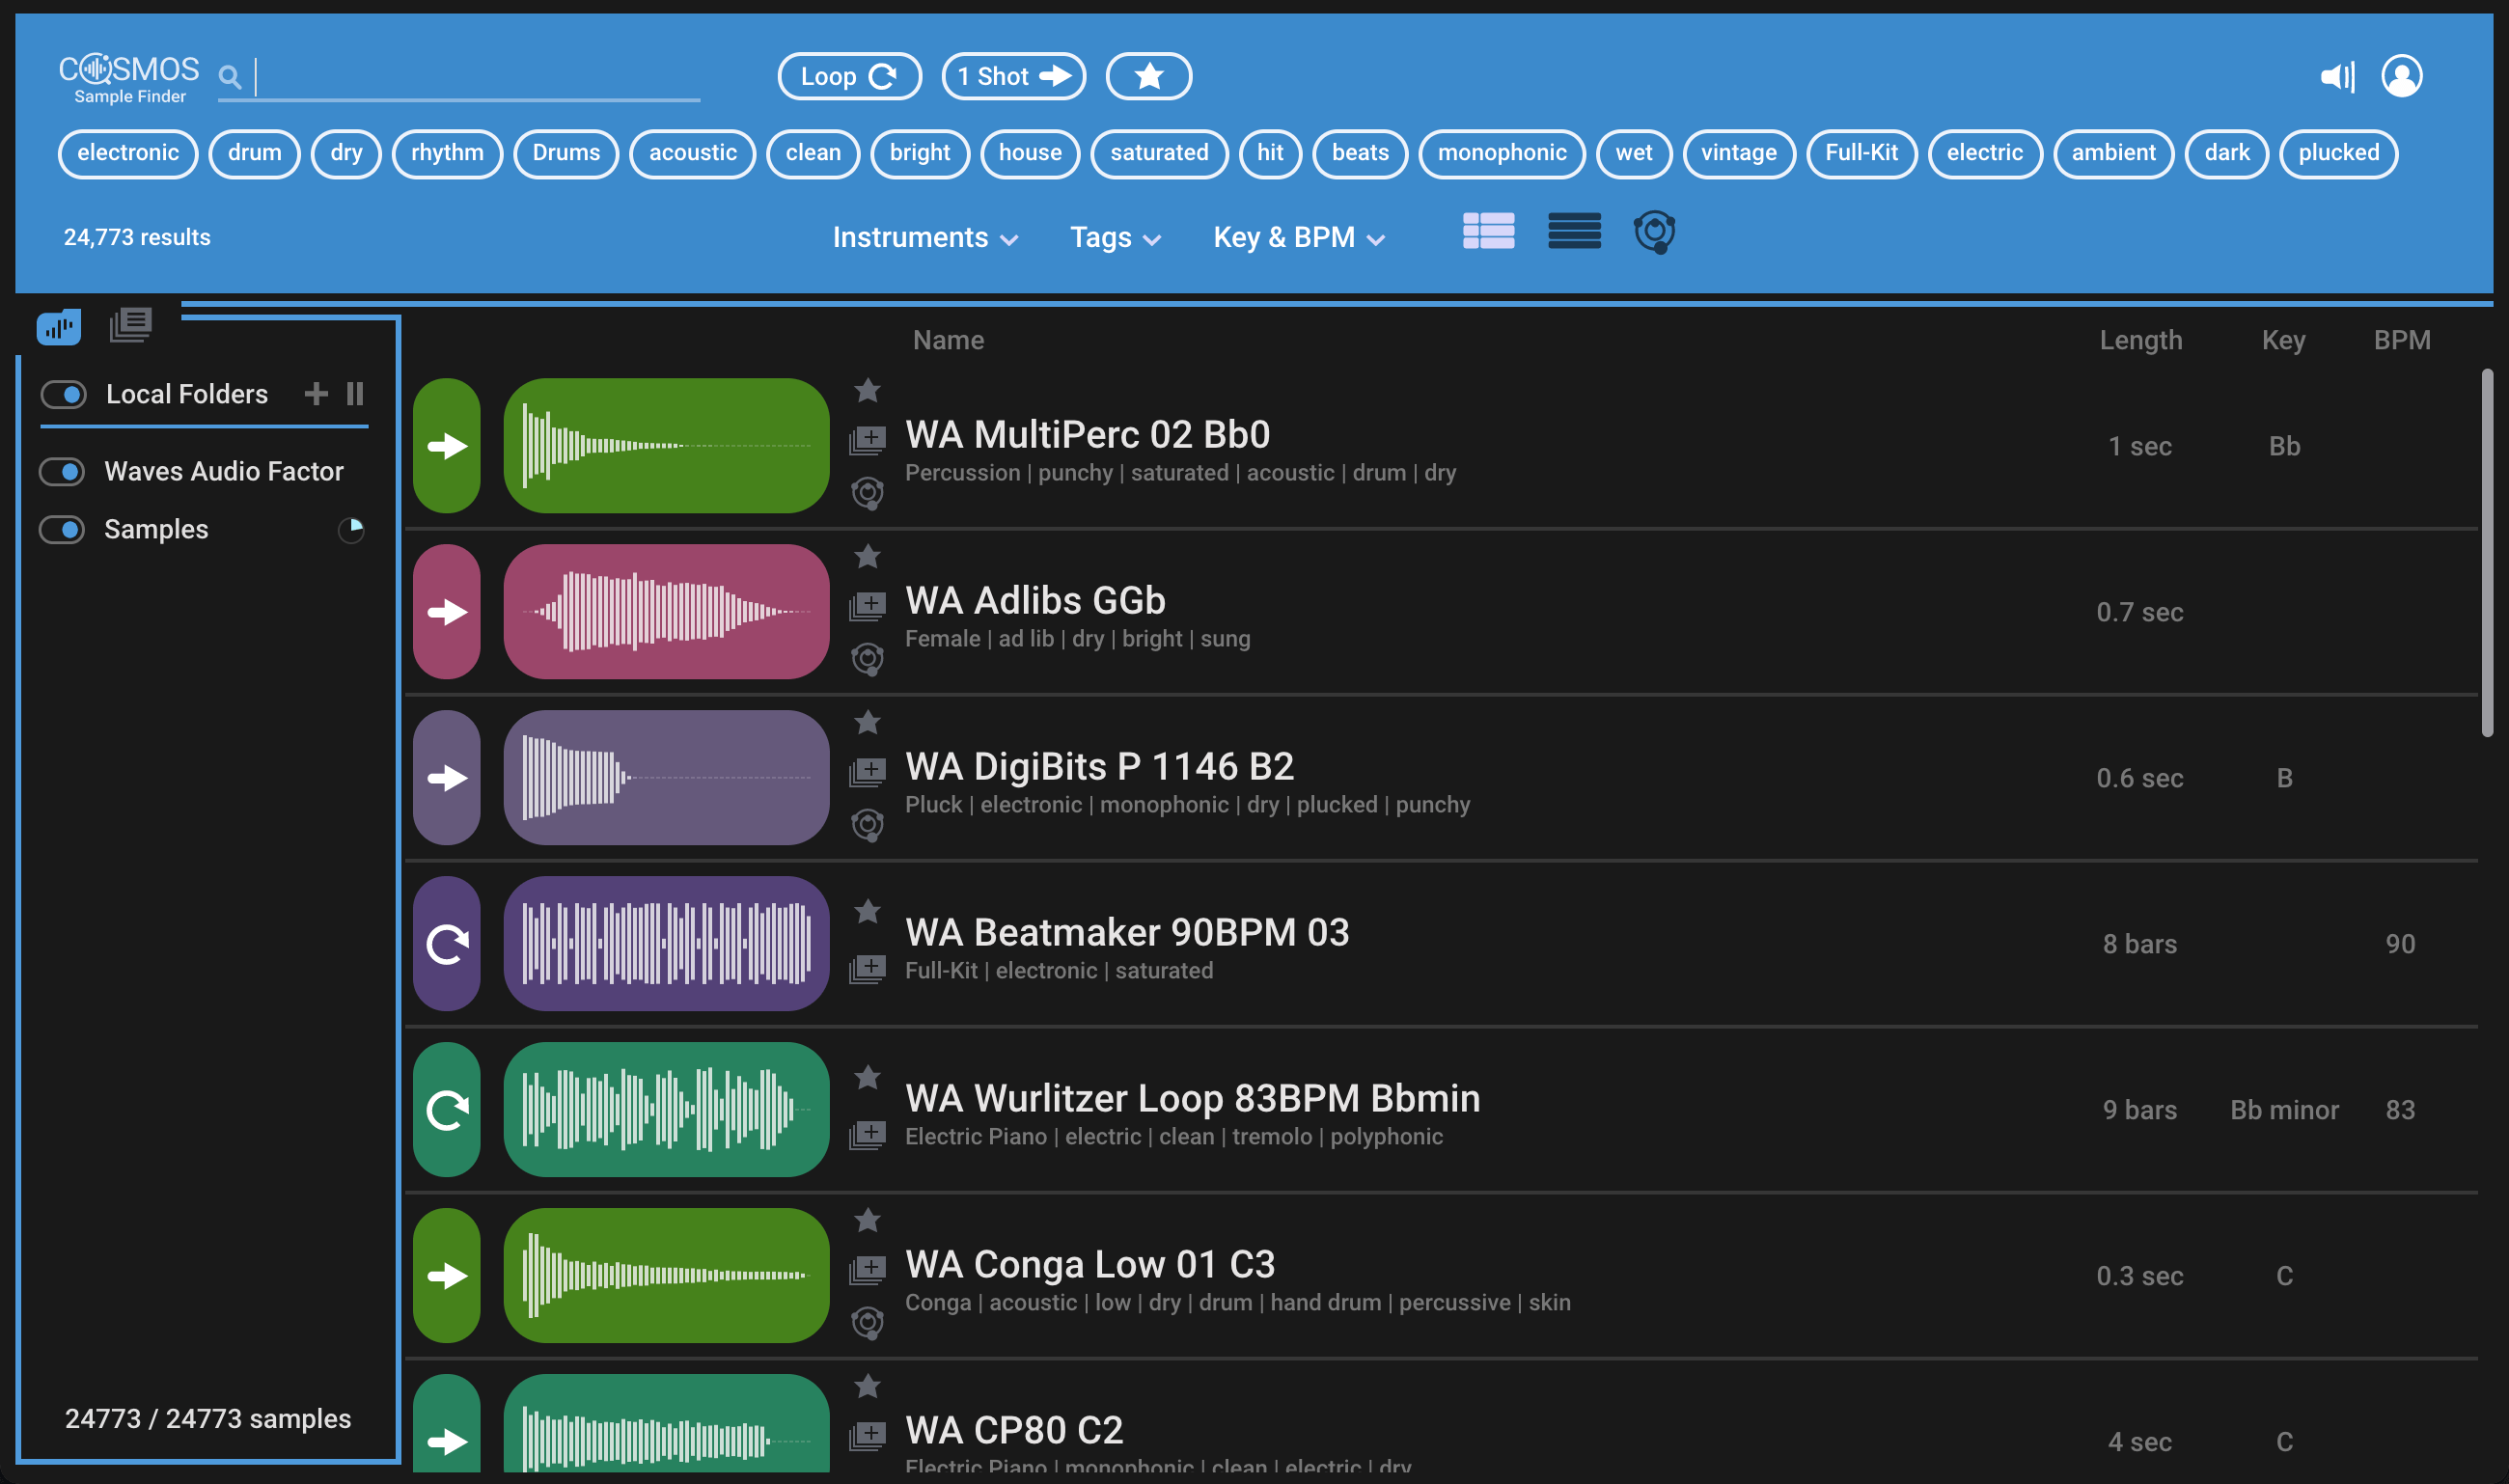Toggle the Samples folder switch
This screenshot has height=1484, width=2509.
coord(63,529)
